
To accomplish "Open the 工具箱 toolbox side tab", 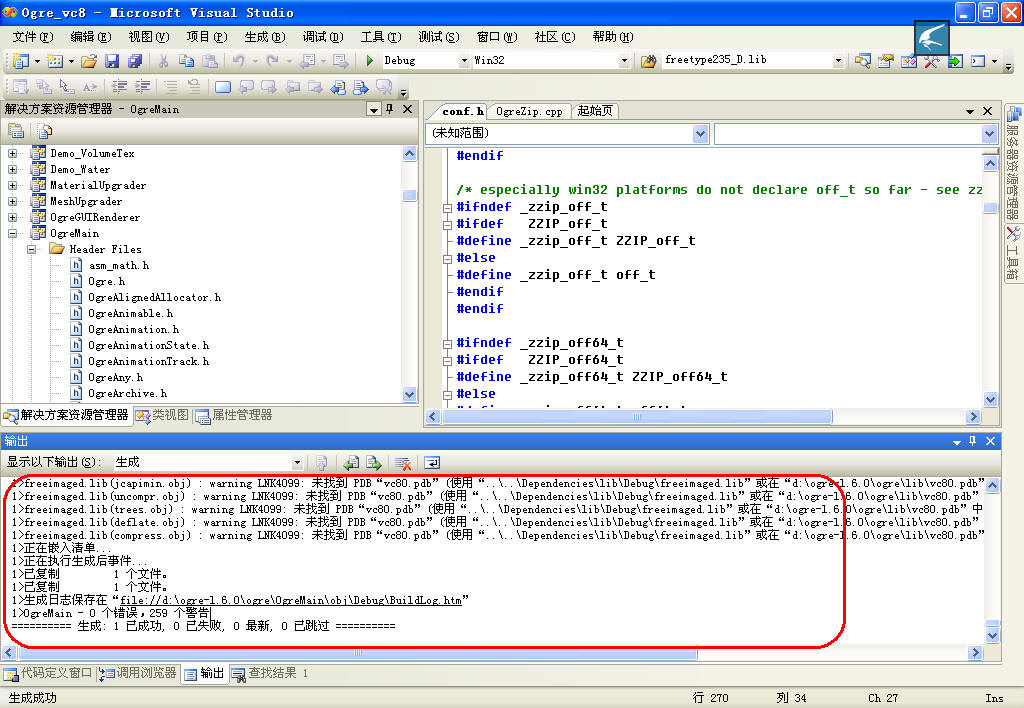I will click(x=1014, y=253).
